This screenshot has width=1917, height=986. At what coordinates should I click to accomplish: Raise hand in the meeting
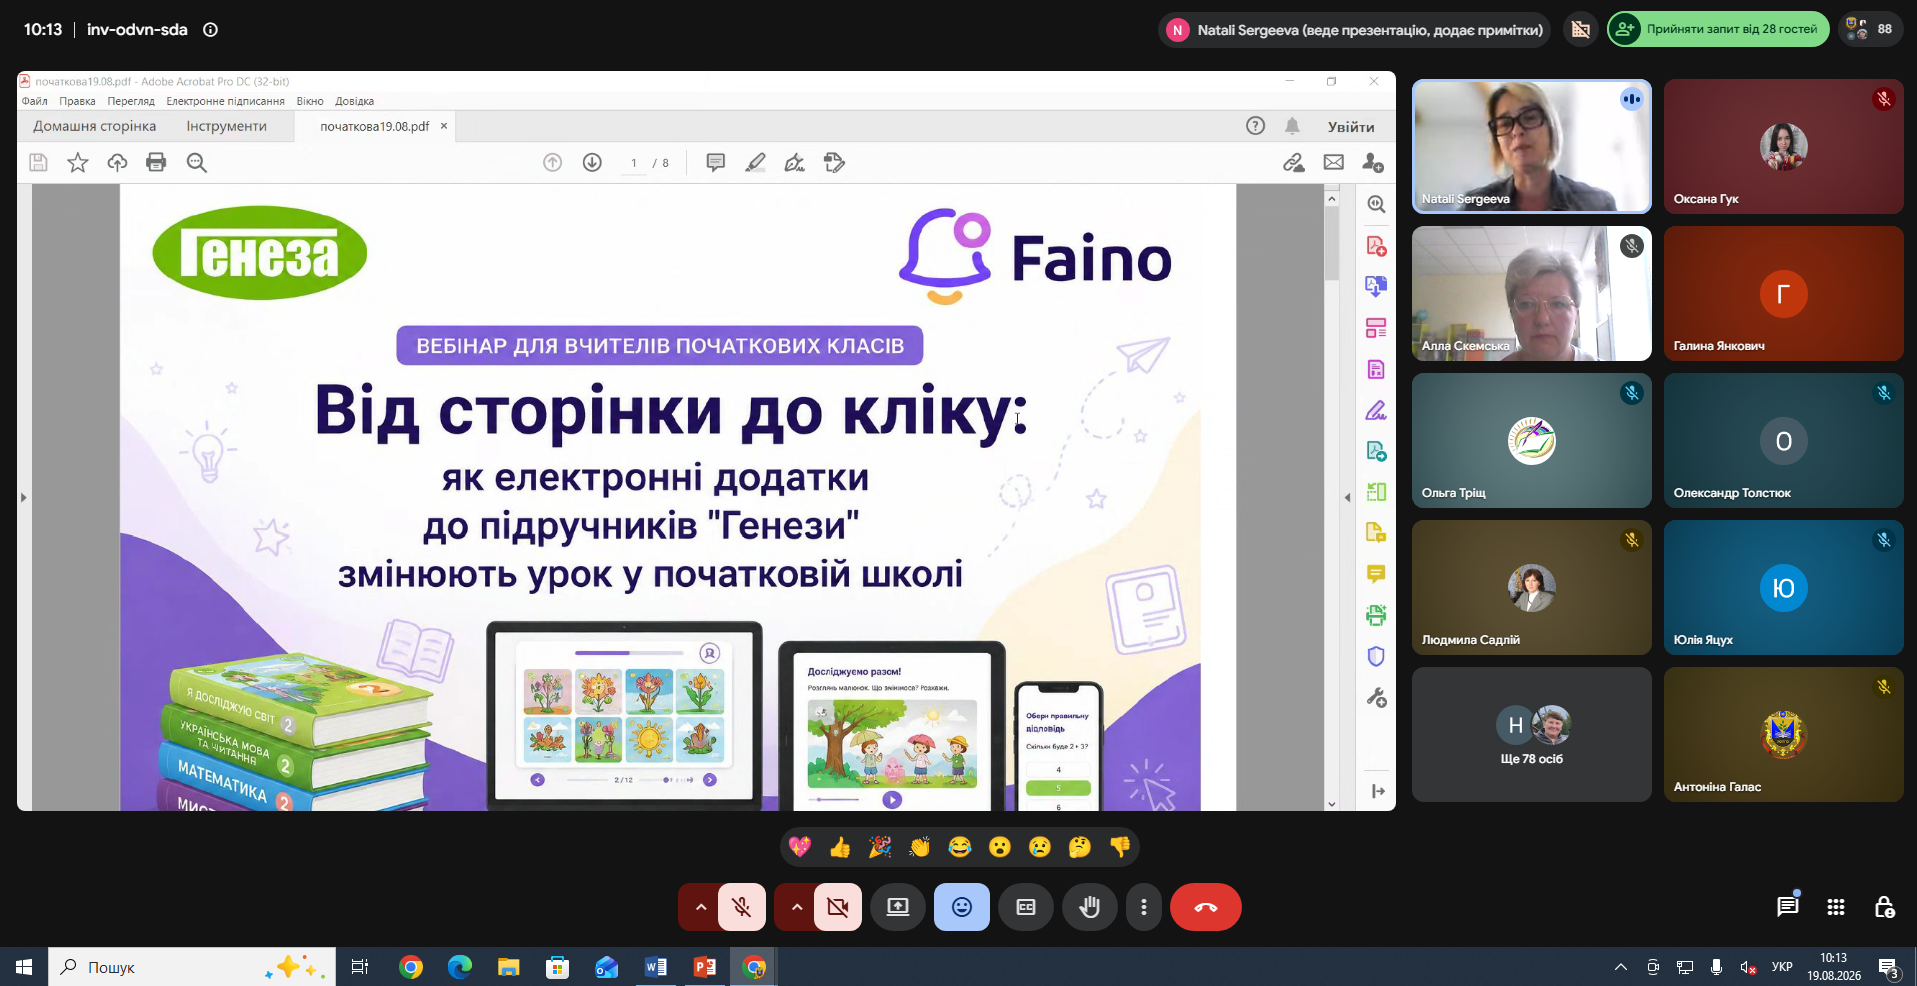click(1090, 907)
